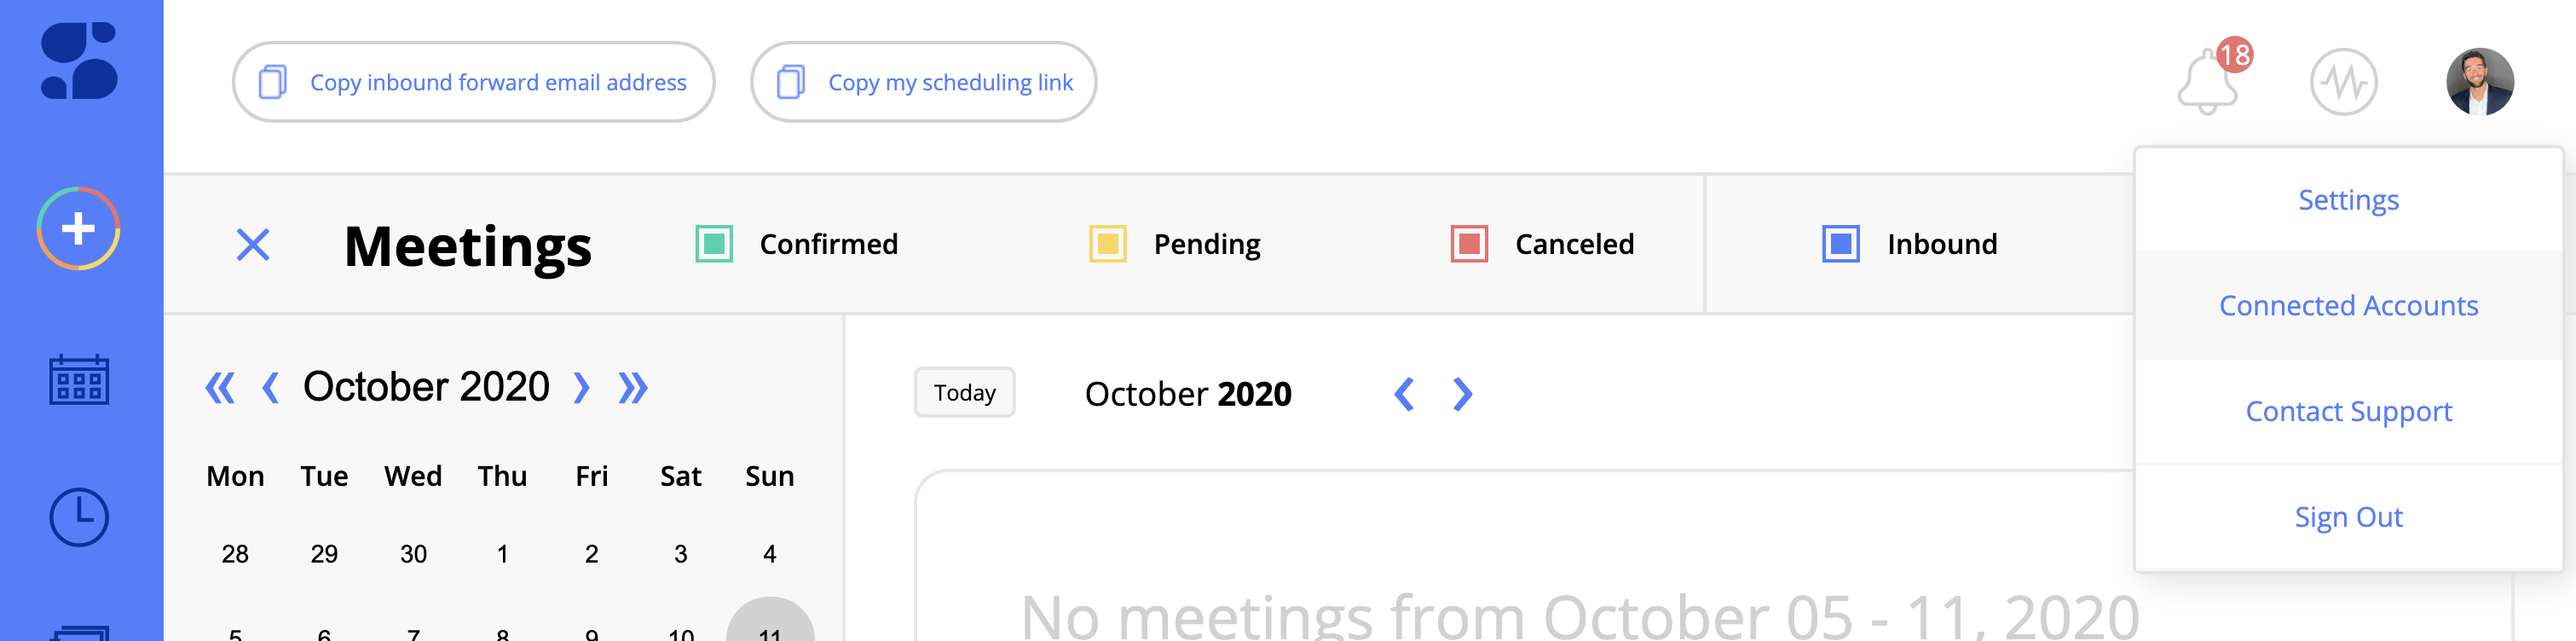This screenshot has height=641, width=2576.
Task: Click Sign Out in the menu
Action: click(2348, 517)
